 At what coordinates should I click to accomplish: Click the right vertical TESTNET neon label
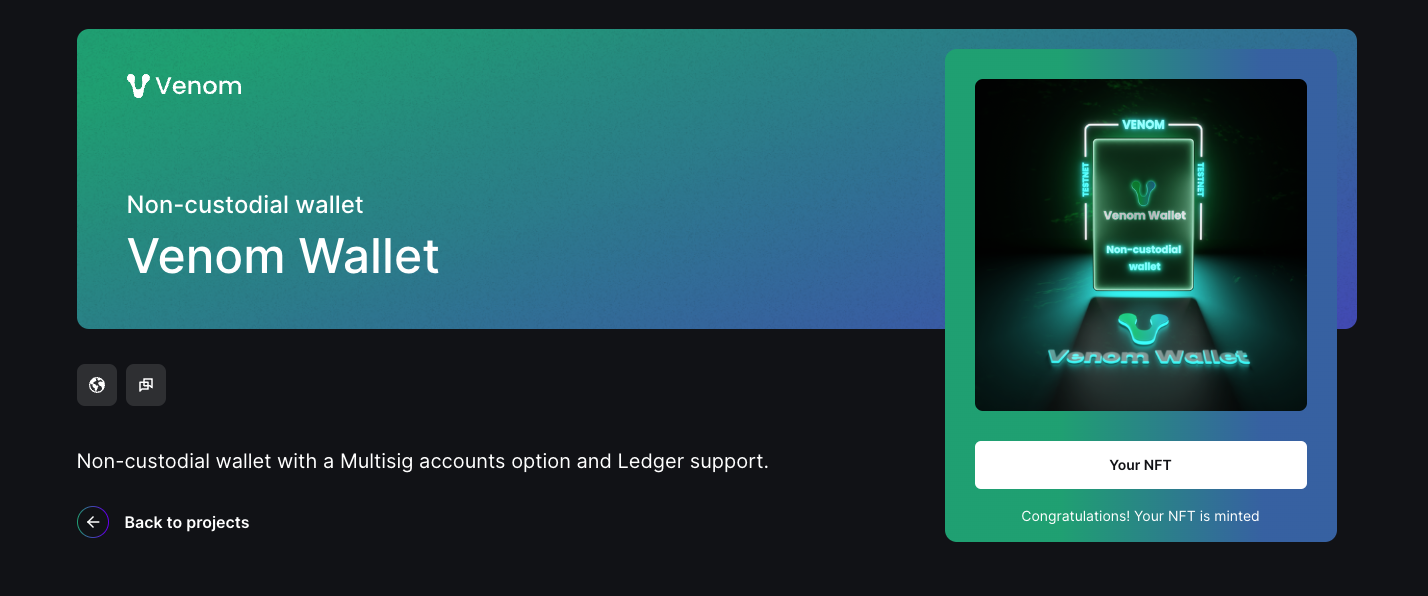point(1200,180)
